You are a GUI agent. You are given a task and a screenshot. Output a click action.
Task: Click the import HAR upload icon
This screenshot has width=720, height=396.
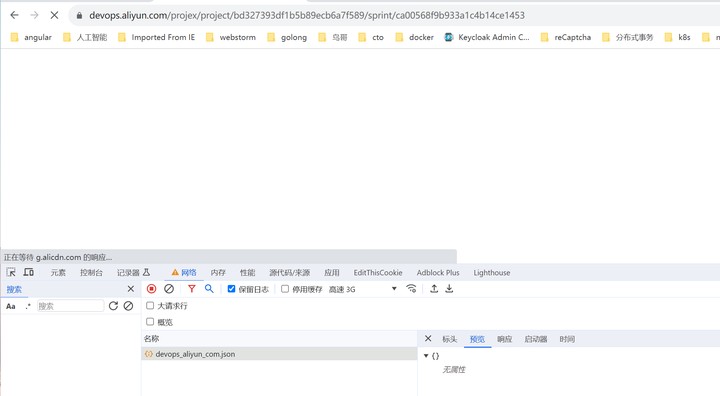(x=434, y=289)
